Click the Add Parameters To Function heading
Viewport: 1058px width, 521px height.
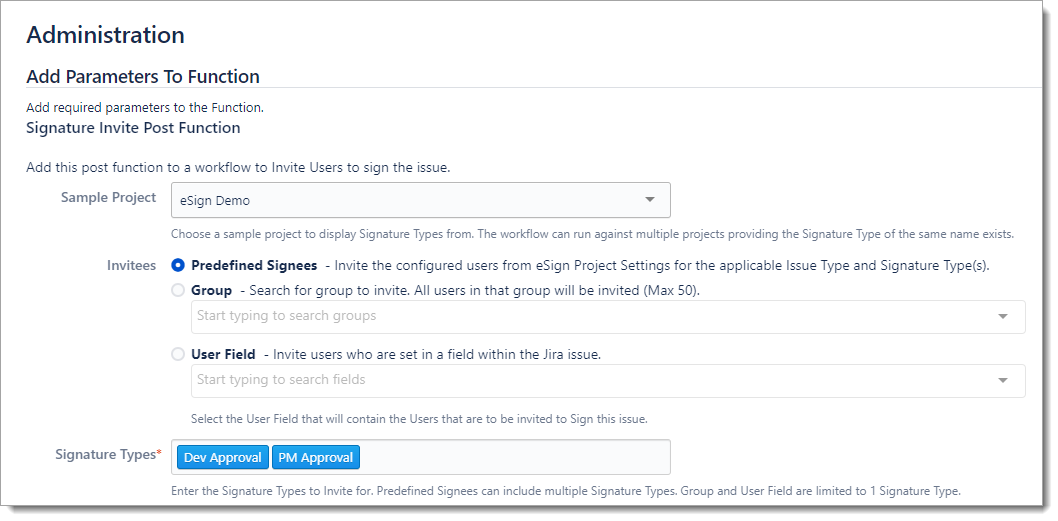[143, 77]
